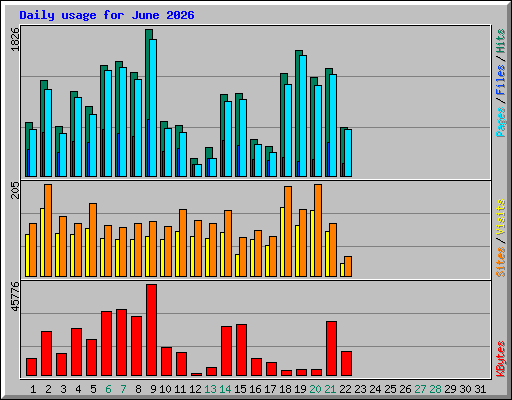Click day 2 on the x-axis
The image size is (512, 400).
click(x=48, y=389)
